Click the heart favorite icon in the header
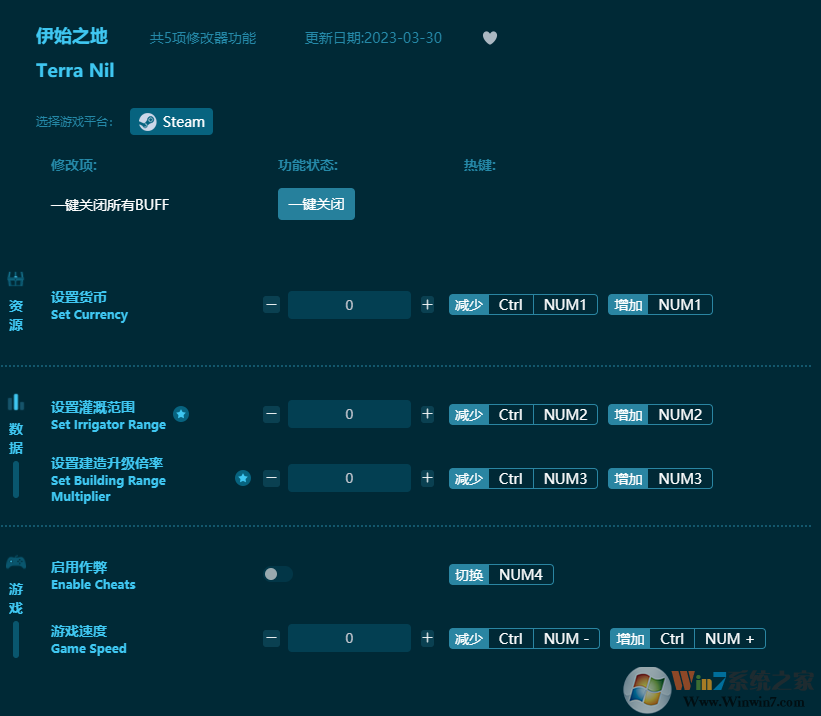Viewport: 821px width, 716px height. click(x=490, y=37)
